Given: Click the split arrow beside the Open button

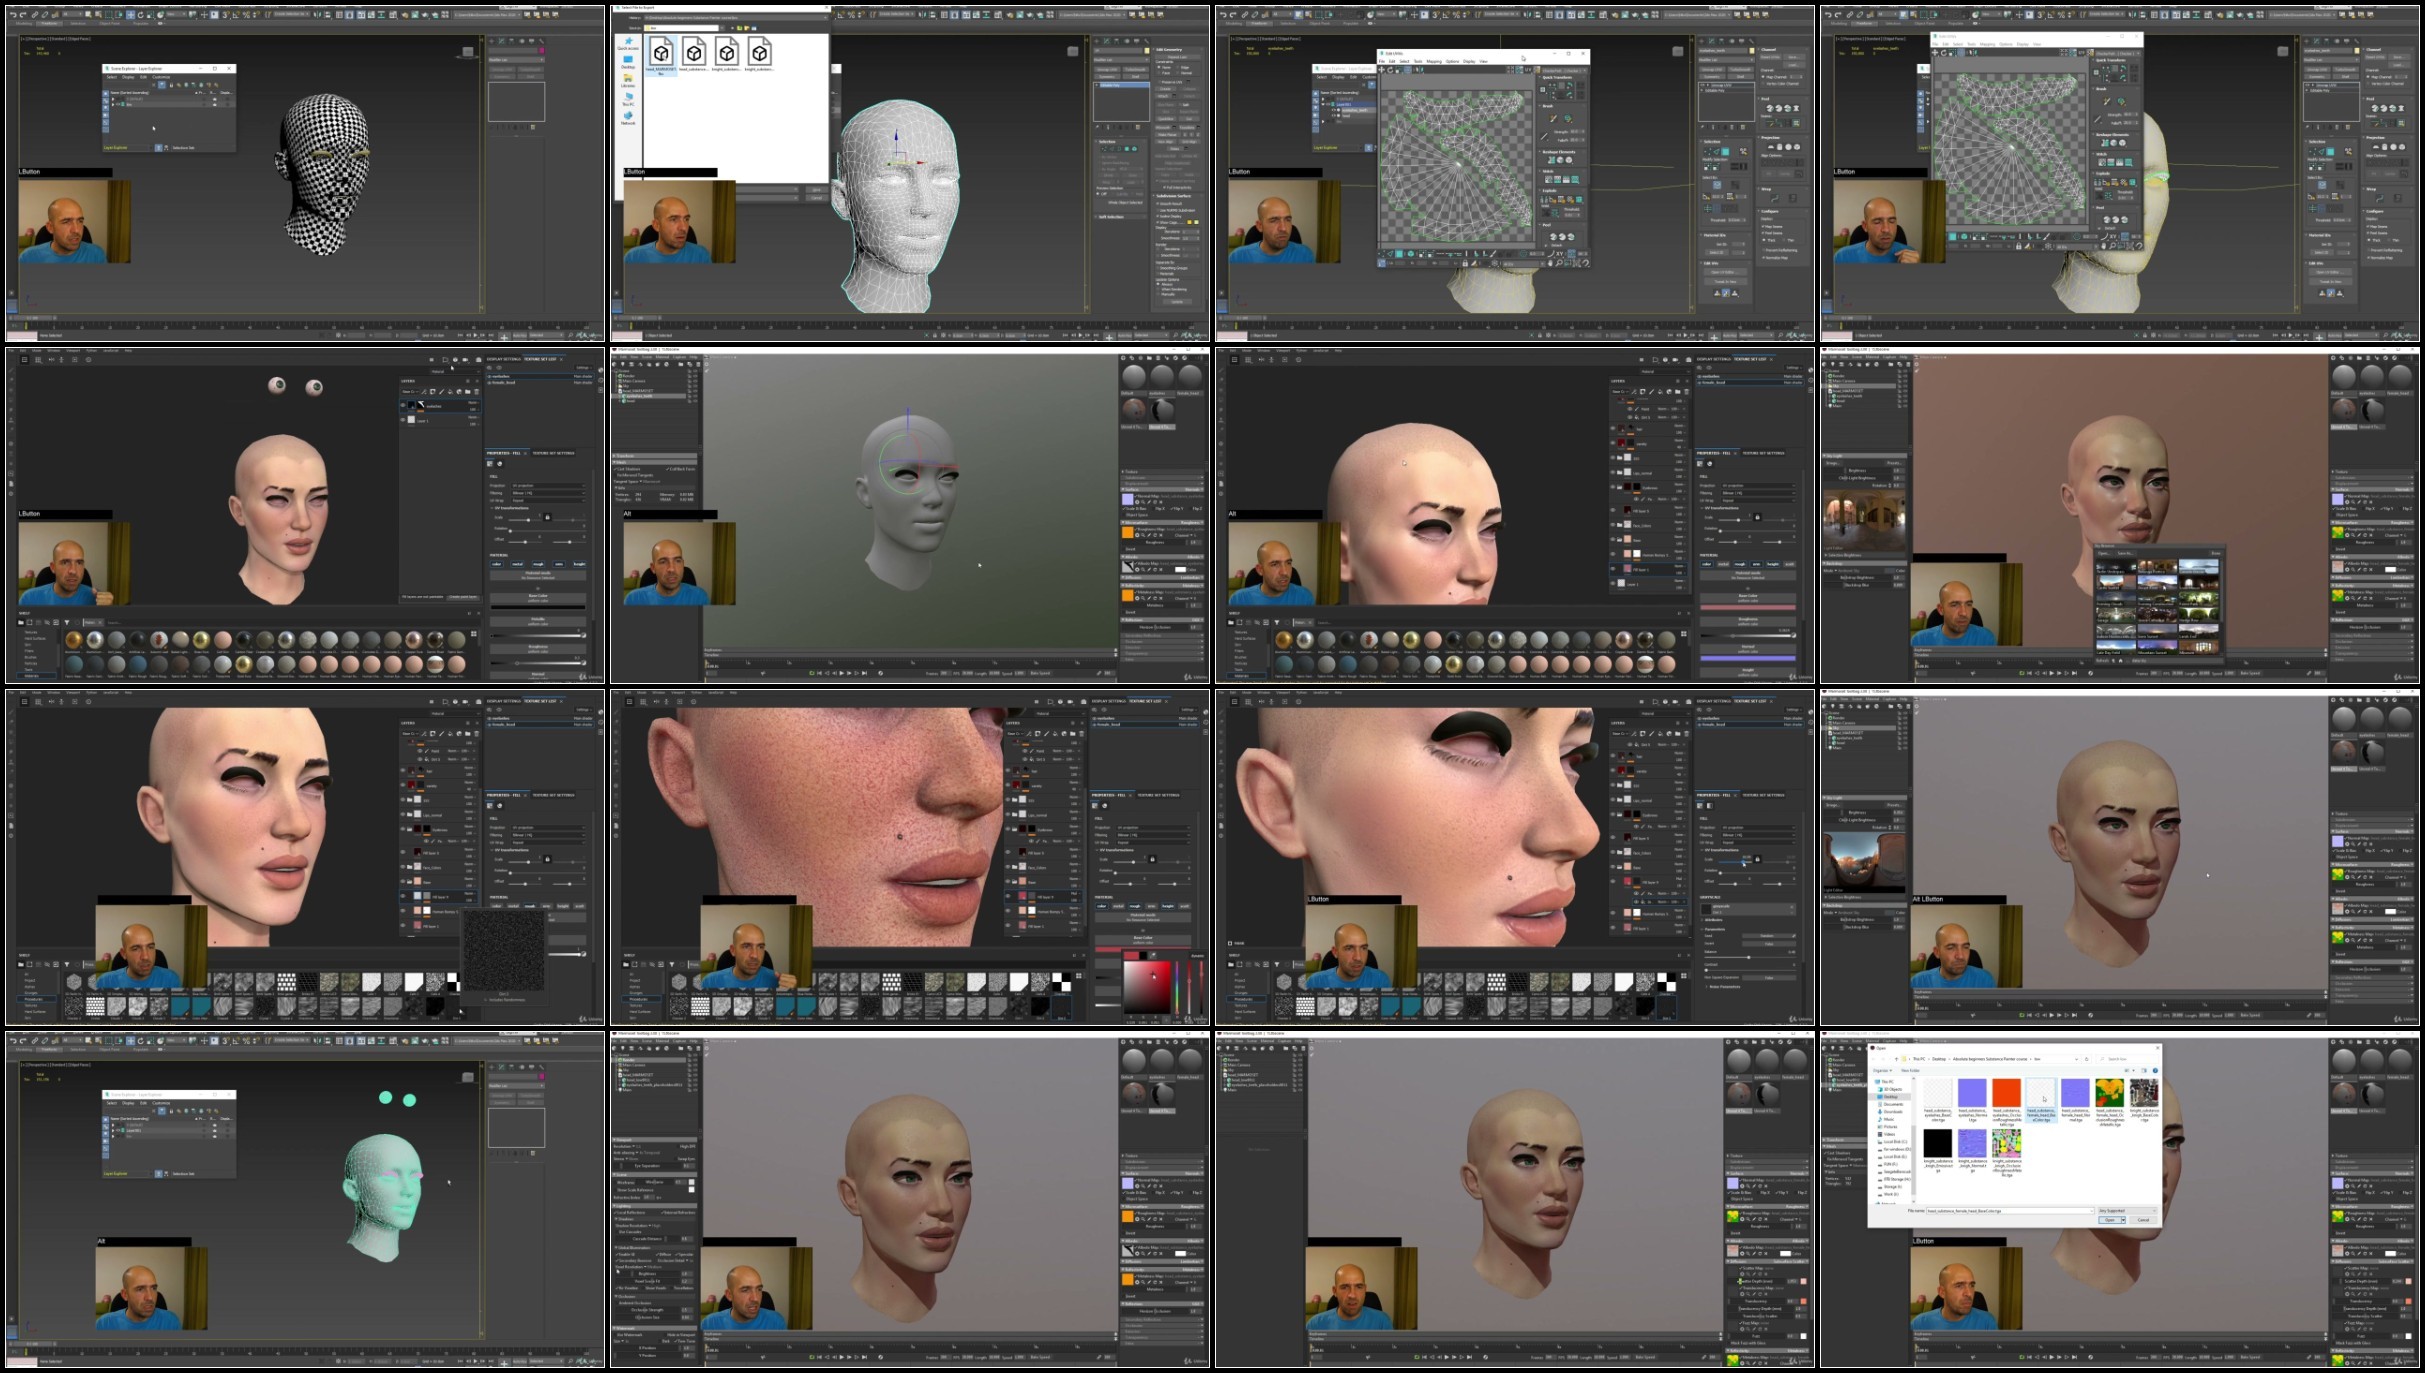Looking at the screenshot, I should pos(2123,1220).
